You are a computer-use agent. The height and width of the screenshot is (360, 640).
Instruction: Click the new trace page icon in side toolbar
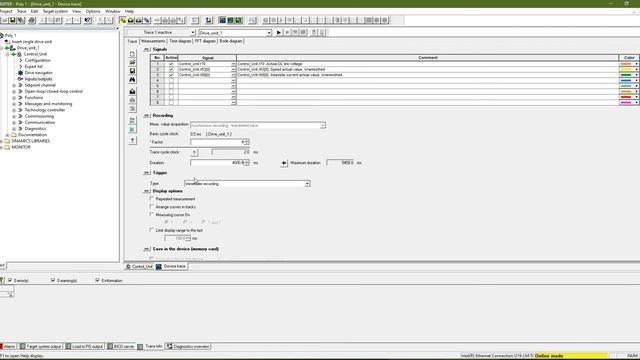tap(132, 54)
